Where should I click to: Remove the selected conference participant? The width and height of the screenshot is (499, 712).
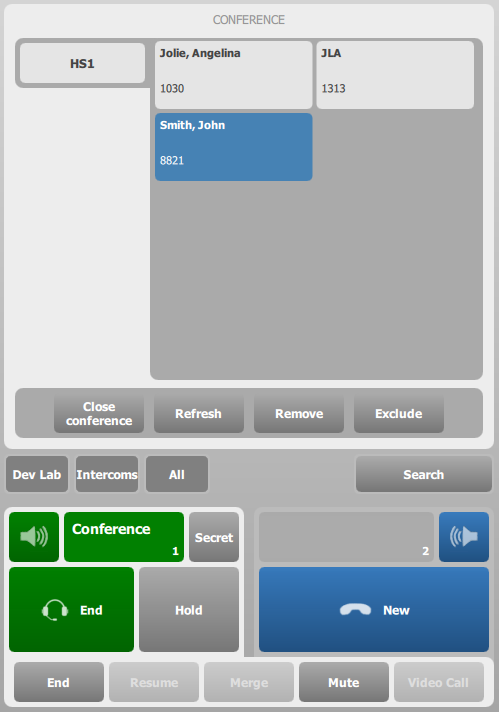(299, 413)
